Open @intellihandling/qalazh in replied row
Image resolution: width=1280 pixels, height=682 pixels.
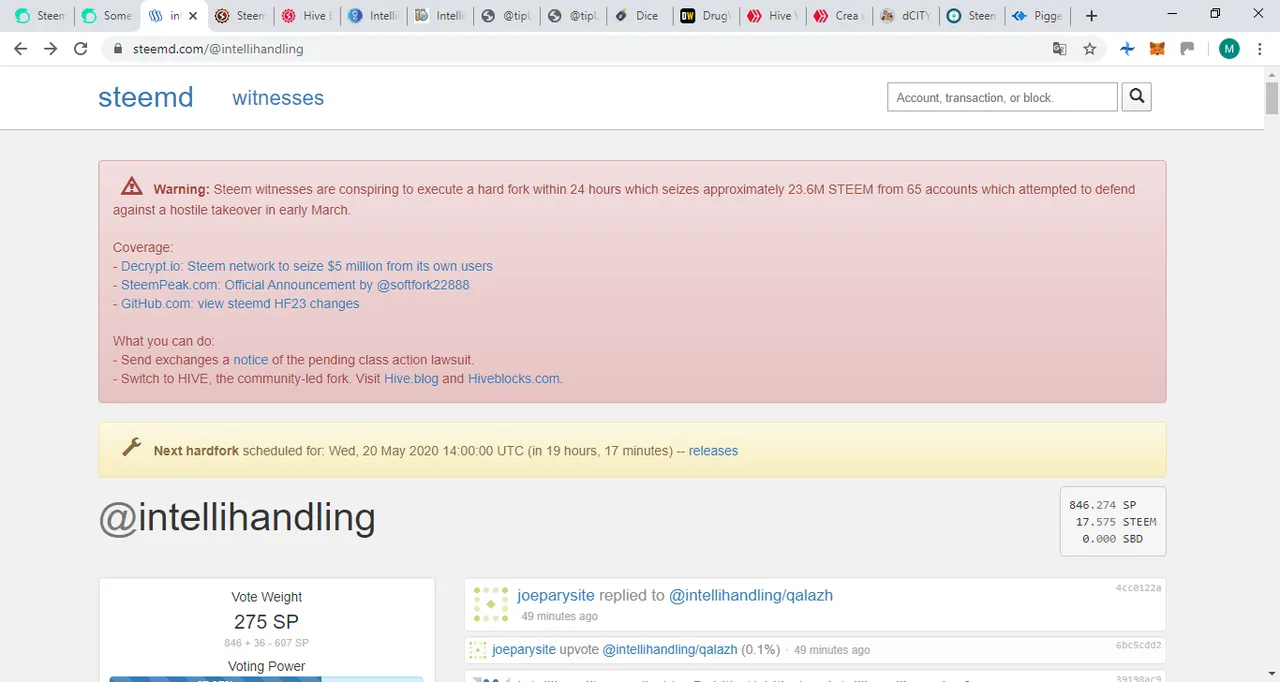pos(751,595)
